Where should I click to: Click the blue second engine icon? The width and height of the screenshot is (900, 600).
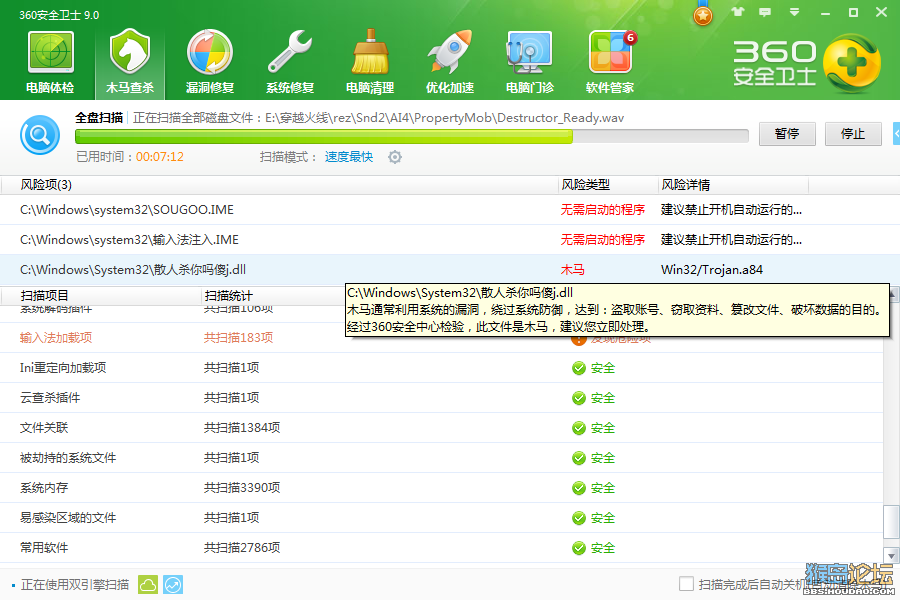[x=173, y=584]
